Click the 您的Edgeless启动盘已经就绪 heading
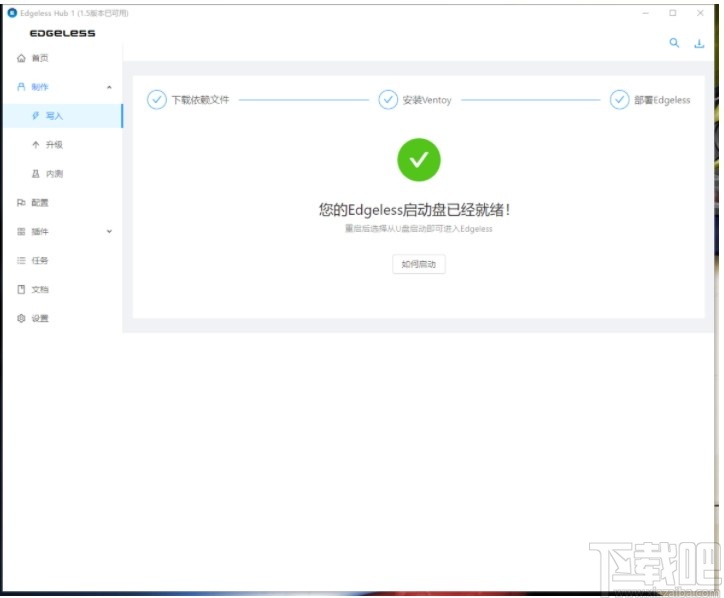 tap(414, 210)
